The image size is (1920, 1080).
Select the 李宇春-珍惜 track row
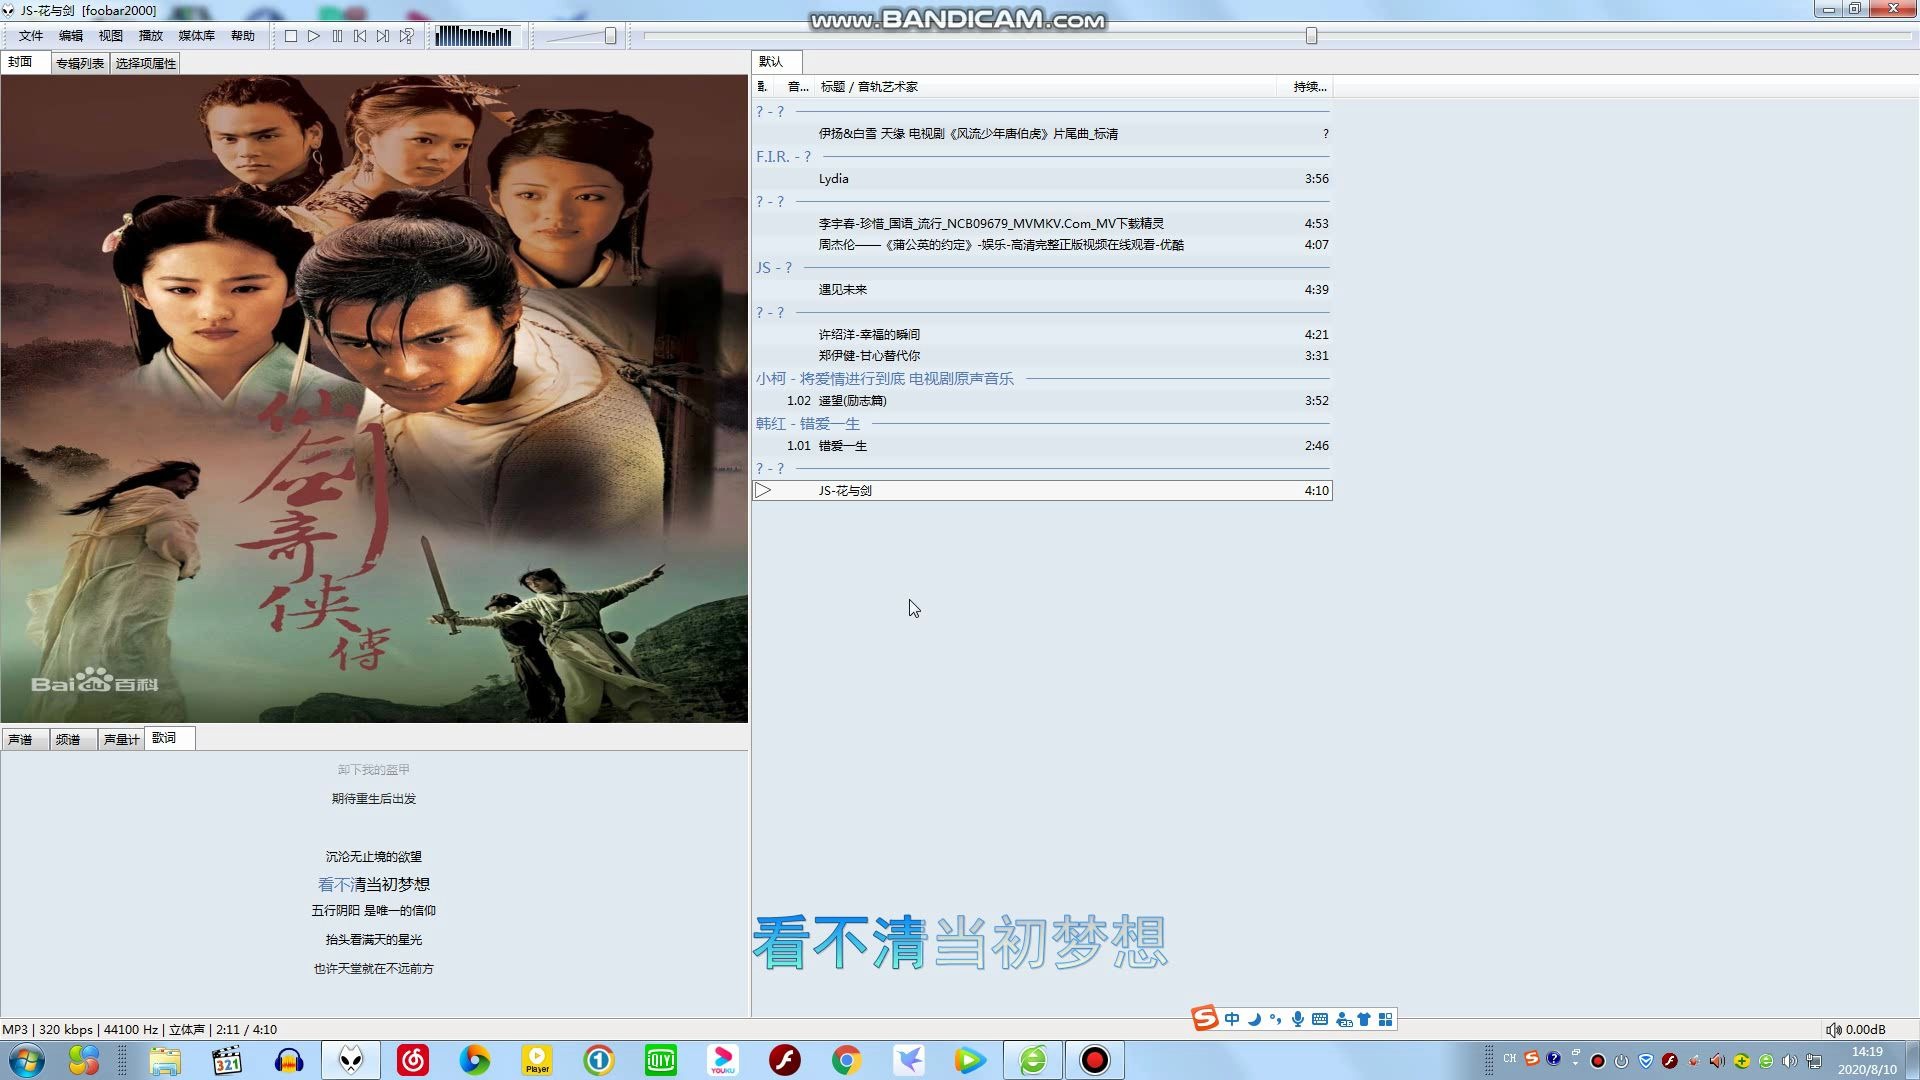click(x=1042, y=224)
